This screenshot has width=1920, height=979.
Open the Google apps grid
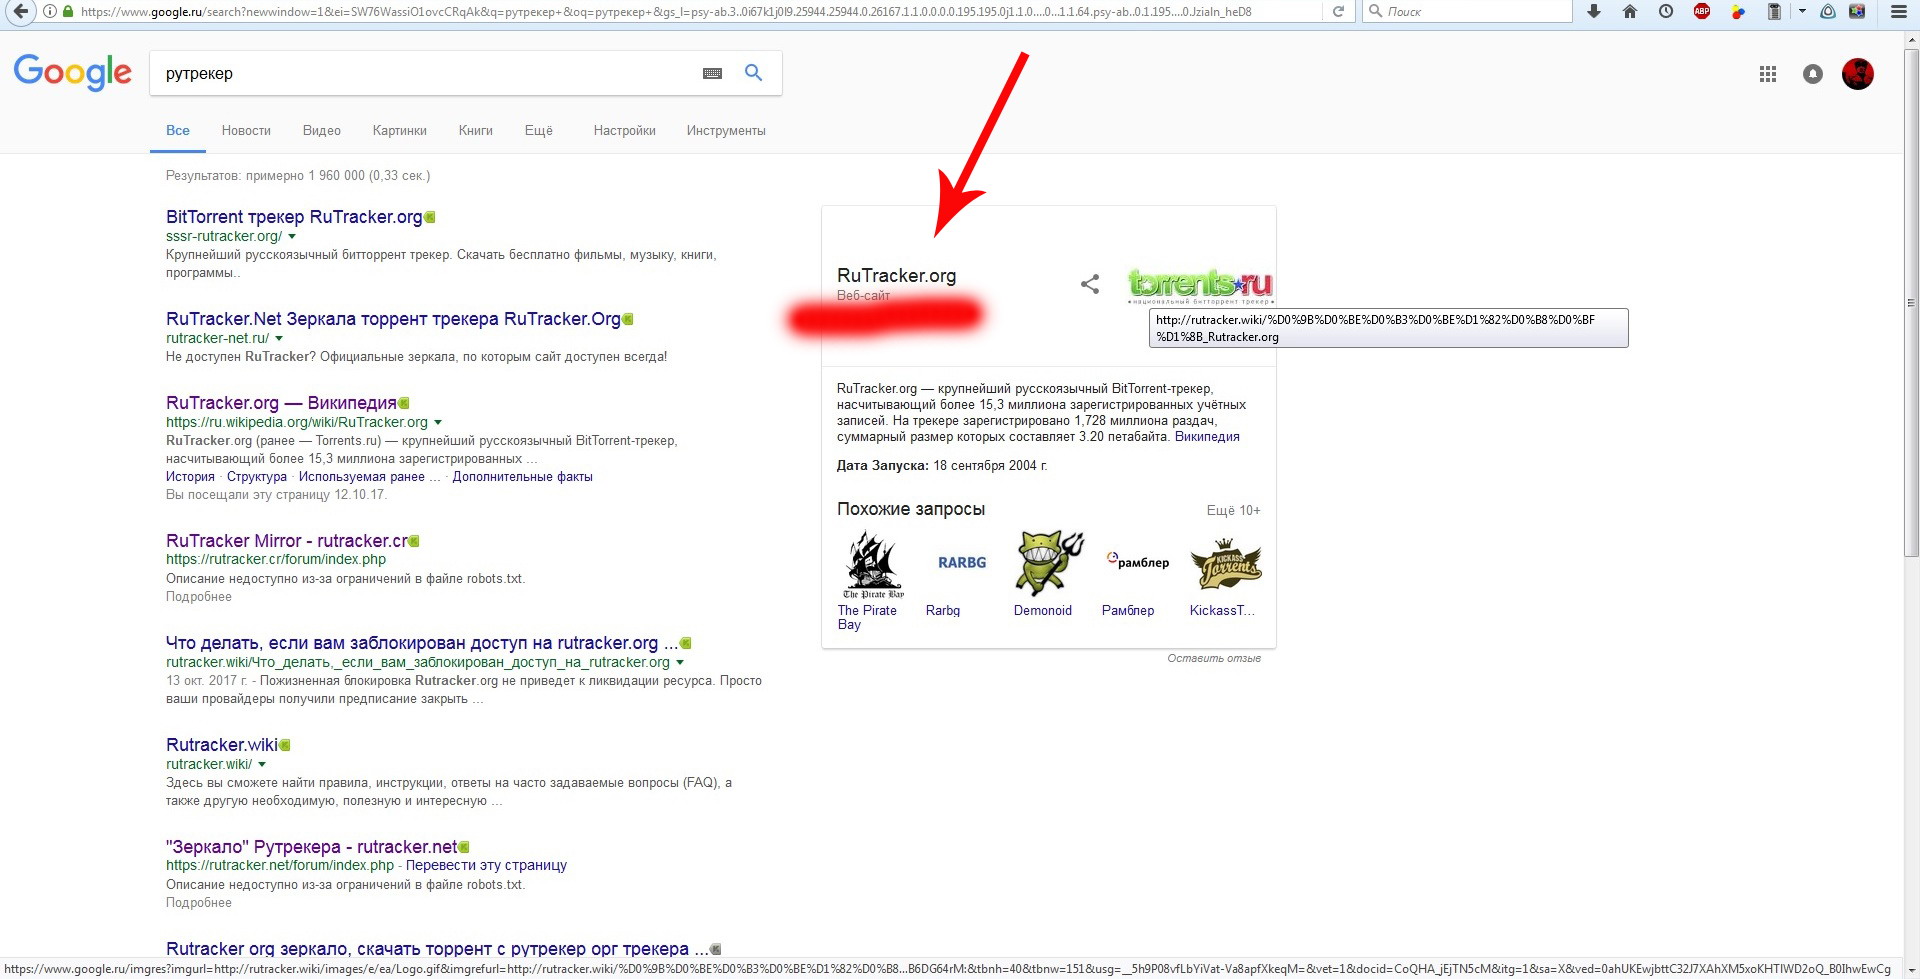point(1768,74)
